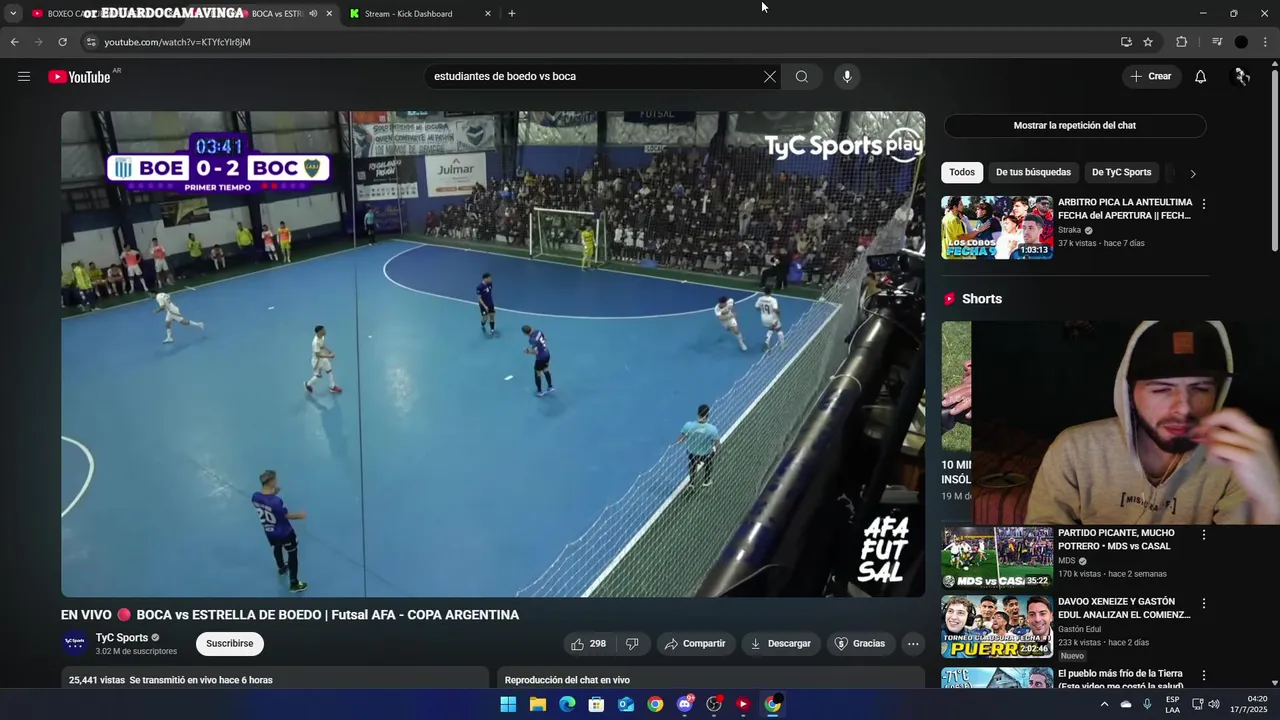Open PARTIDO PICANTE, MUCHO POTRERO title
This screenshot has width=1280, height=720.
click(x=1115, y=540)
